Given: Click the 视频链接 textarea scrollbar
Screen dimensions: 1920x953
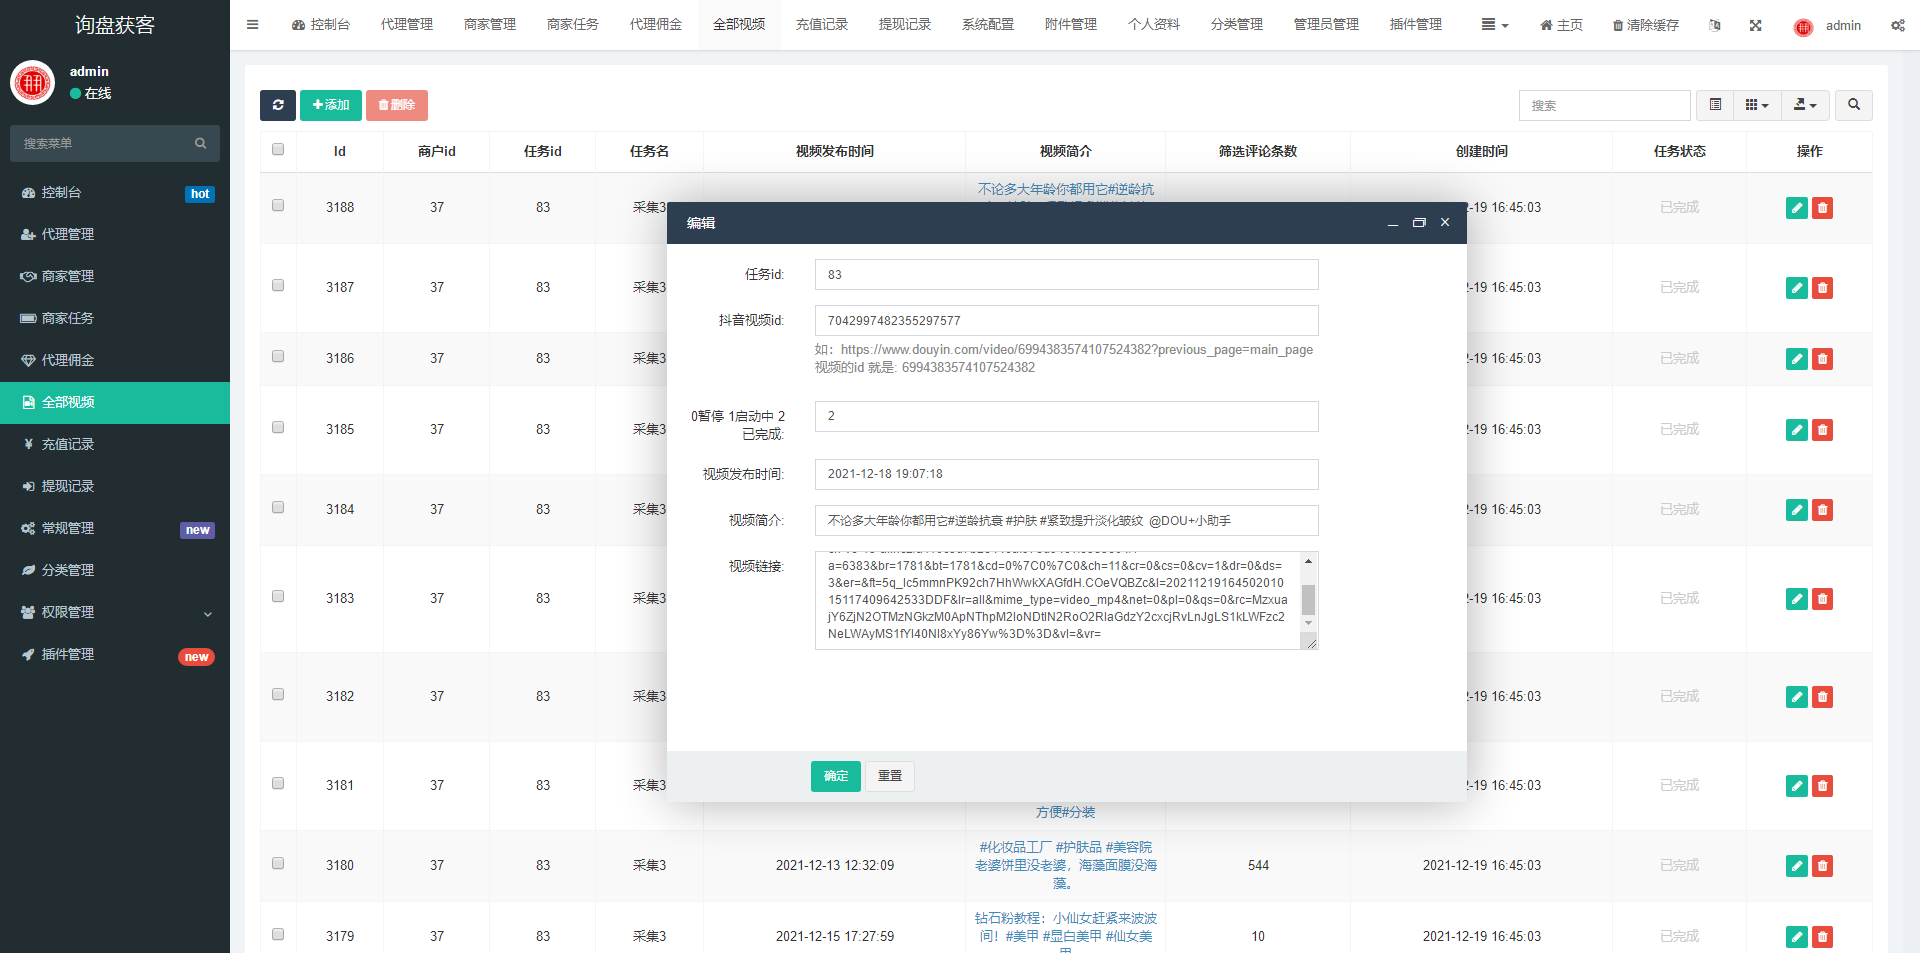Looking at the screenshot, I should (x=1308, y=600).
